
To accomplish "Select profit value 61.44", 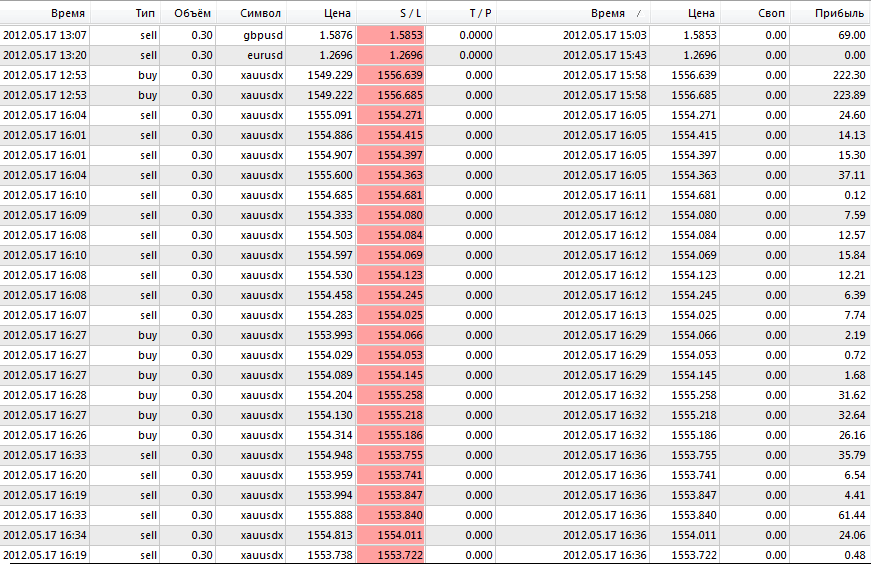I will tap(852, 516).
